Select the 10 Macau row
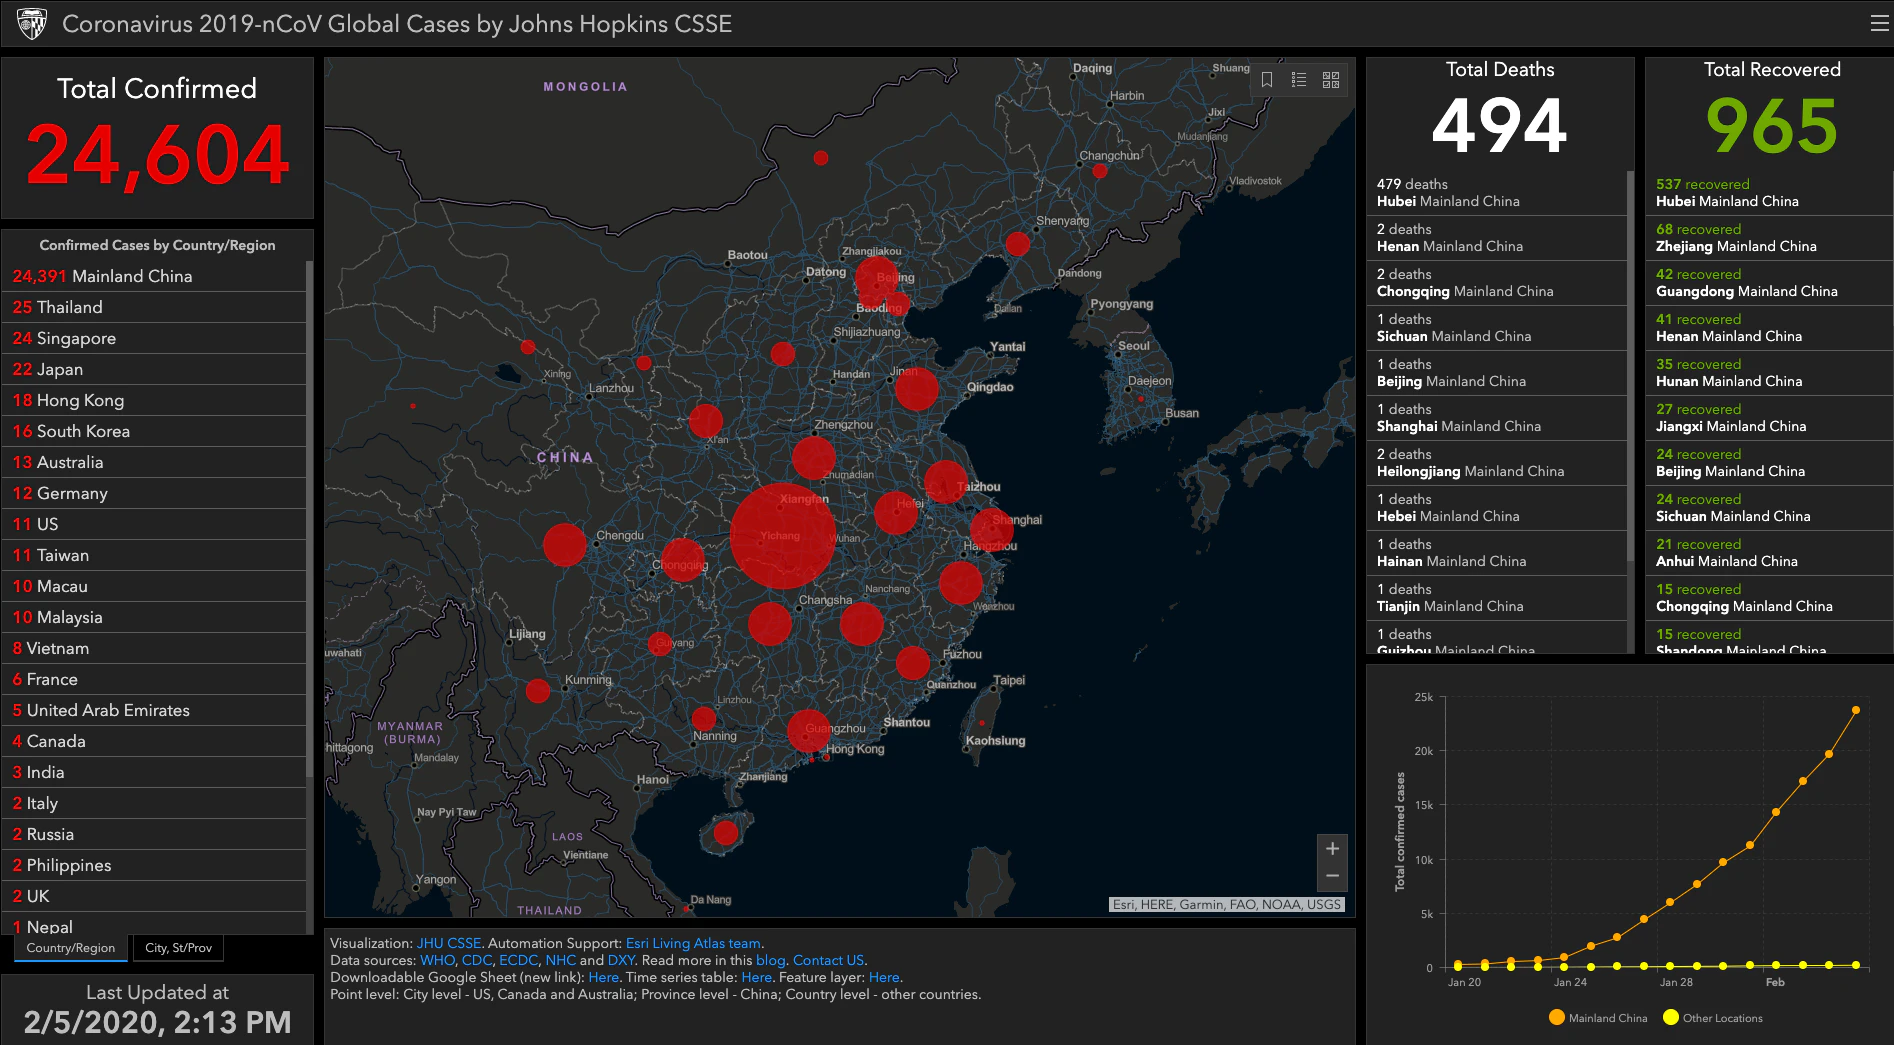The image size is (1894, 1045). pyautogui.click(x=155, y=586)
